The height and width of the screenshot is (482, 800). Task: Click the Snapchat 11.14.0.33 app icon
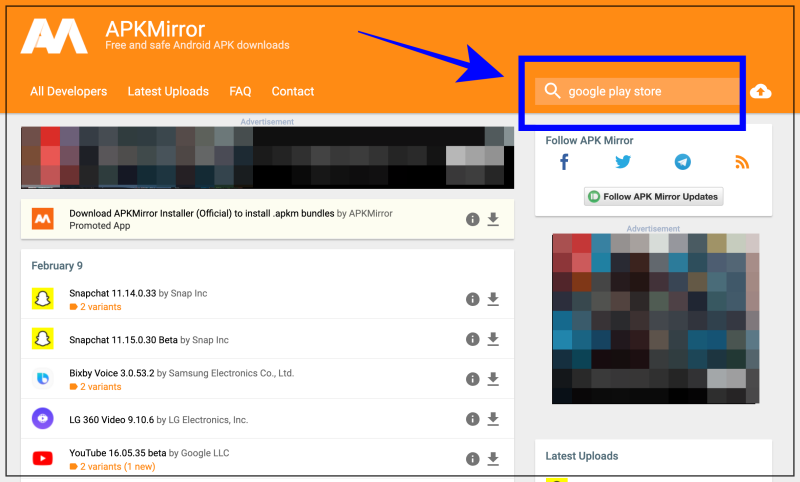43,299
